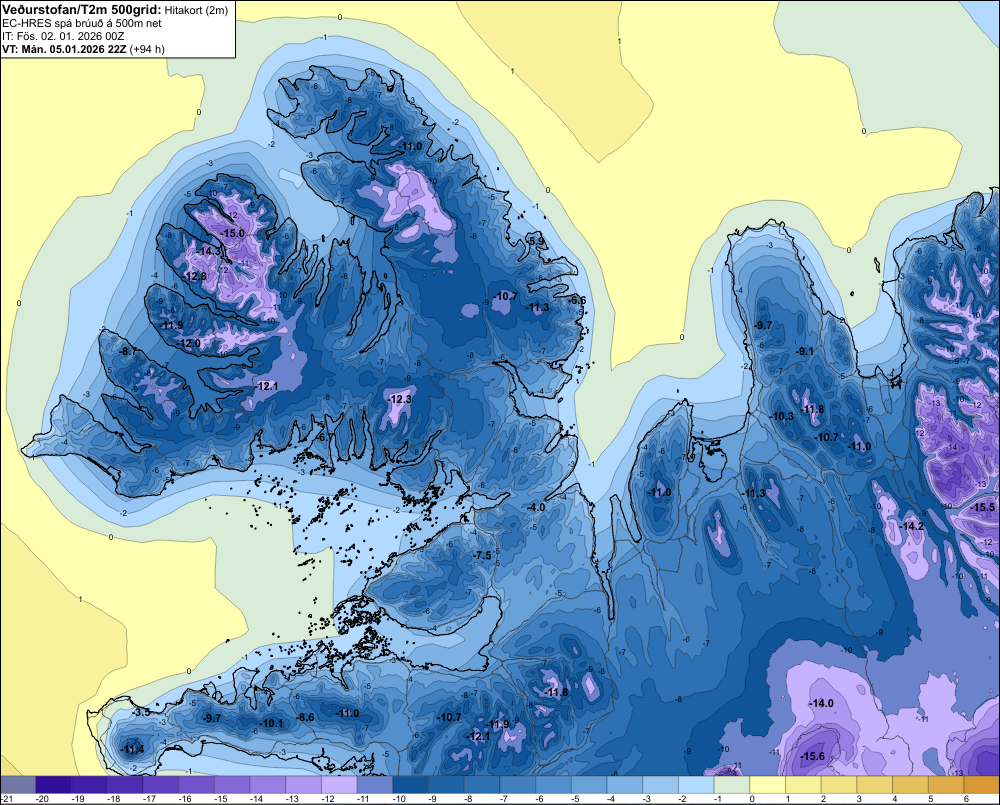The width and height of the screenshot is (1000, 805).
Task: Click the -10.1 temperature label
Action: [272, 723]
